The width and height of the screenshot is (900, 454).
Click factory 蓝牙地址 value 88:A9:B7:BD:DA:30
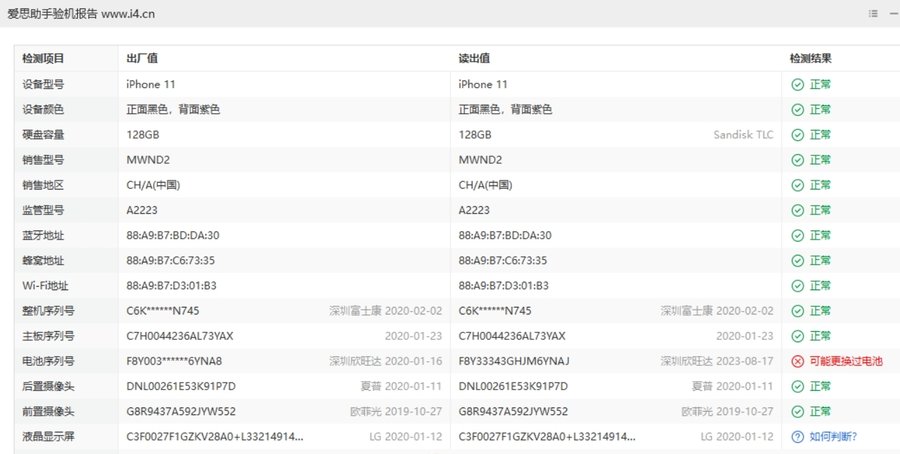[x=173, y=235]
